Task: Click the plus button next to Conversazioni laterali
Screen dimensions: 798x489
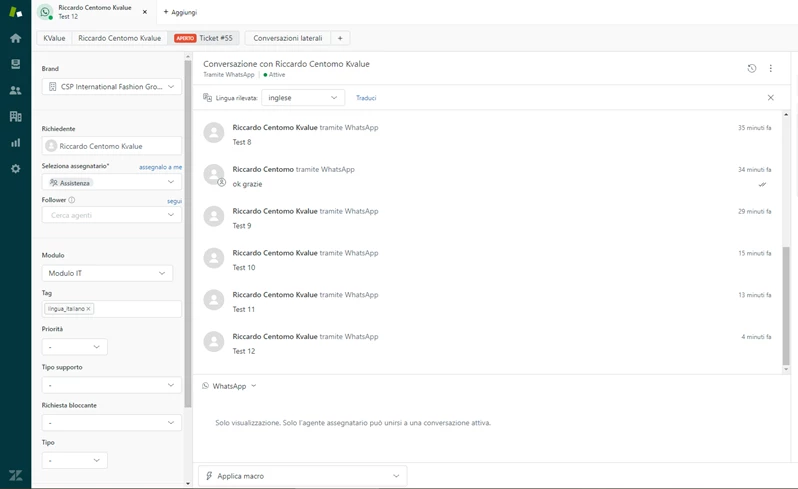Action: pyautogui.click(x=340, y=38)
